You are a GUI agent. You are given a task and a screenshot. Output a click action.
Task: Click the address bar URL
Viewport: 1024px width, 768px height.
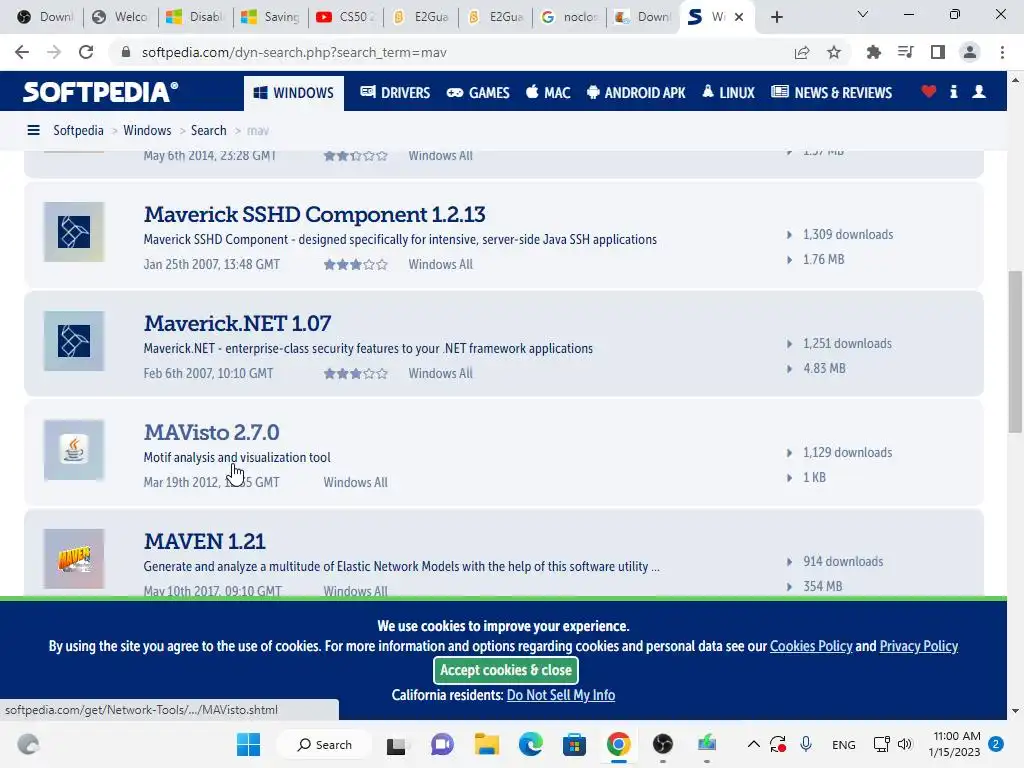294,52
